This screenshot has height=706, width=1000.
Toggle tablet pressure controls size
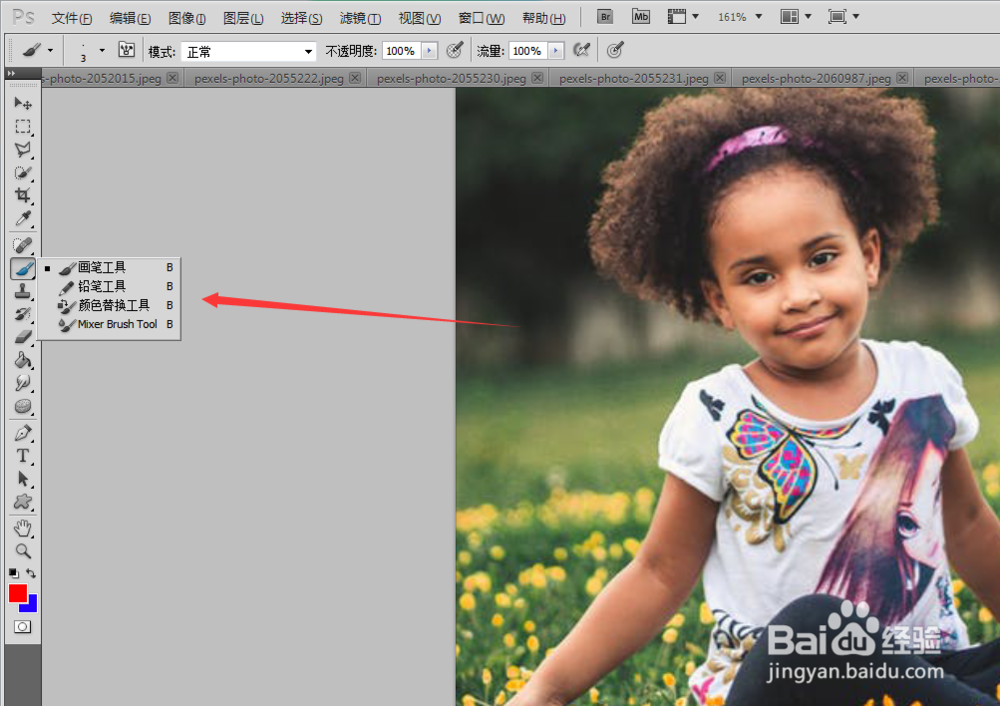coord(614,50)
